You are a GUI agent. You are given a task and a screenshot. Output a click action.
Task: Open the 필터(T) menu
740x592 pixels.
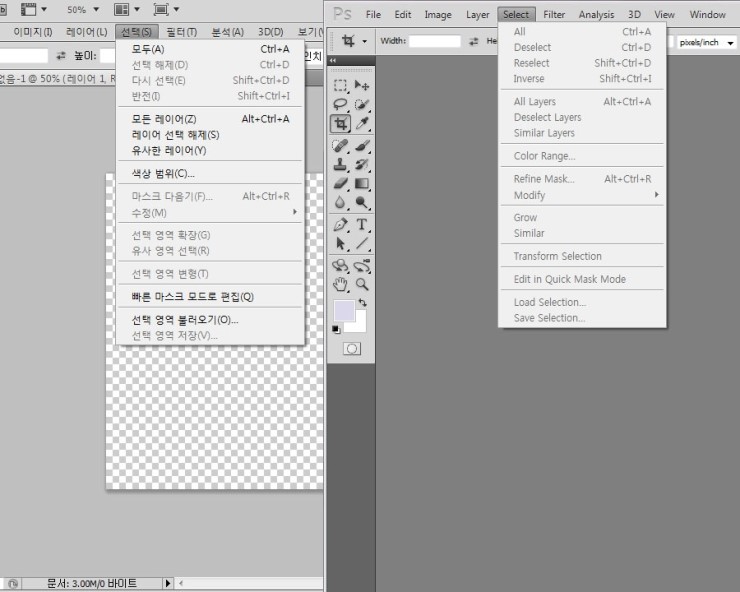pos(182,32)
